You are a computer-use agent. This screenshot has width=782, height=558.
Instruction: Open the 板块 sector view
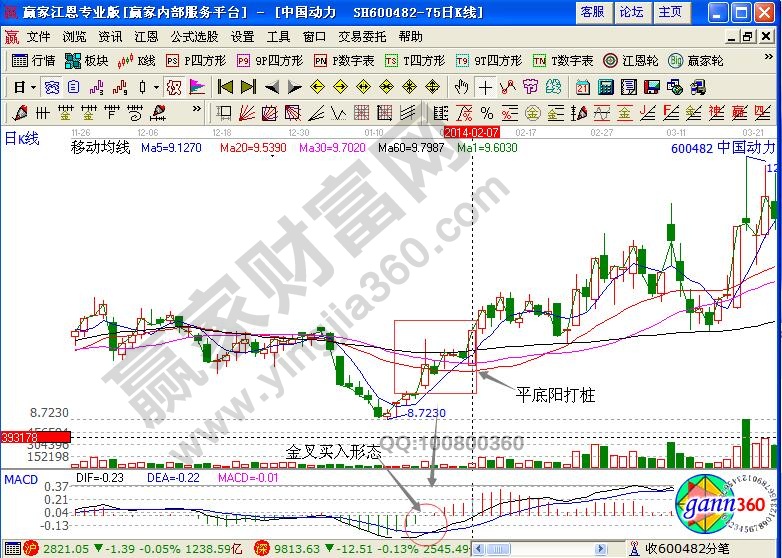coord(88,60)
